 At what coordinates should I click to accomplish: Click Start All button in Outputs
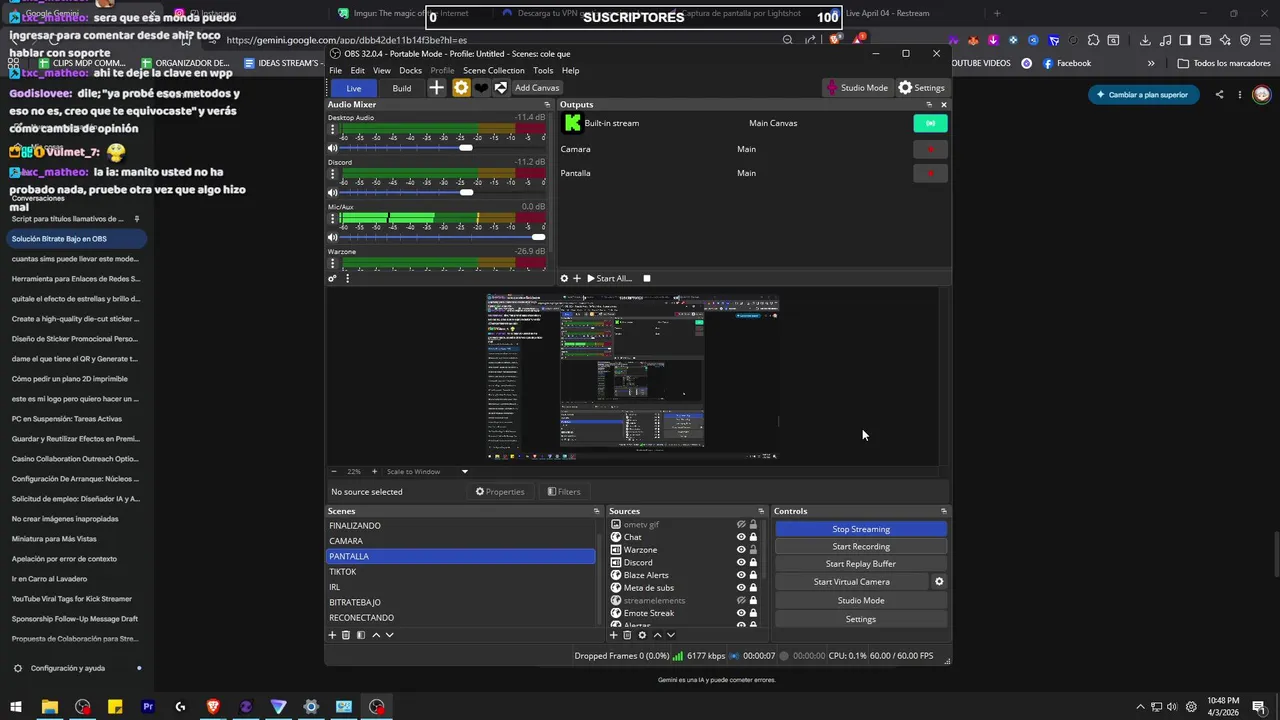click(608, 278)
